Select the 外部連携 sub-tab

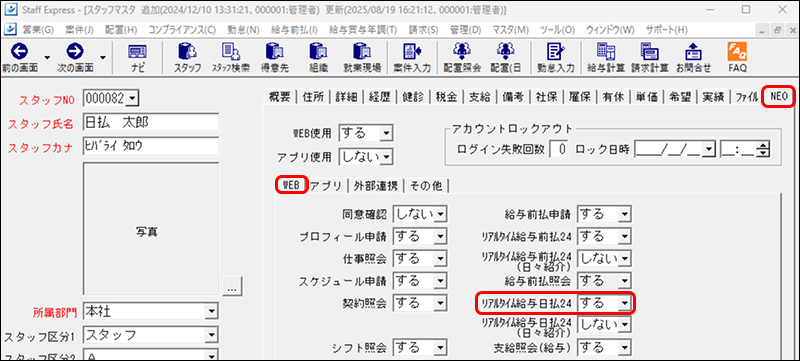tap(376, 186)
